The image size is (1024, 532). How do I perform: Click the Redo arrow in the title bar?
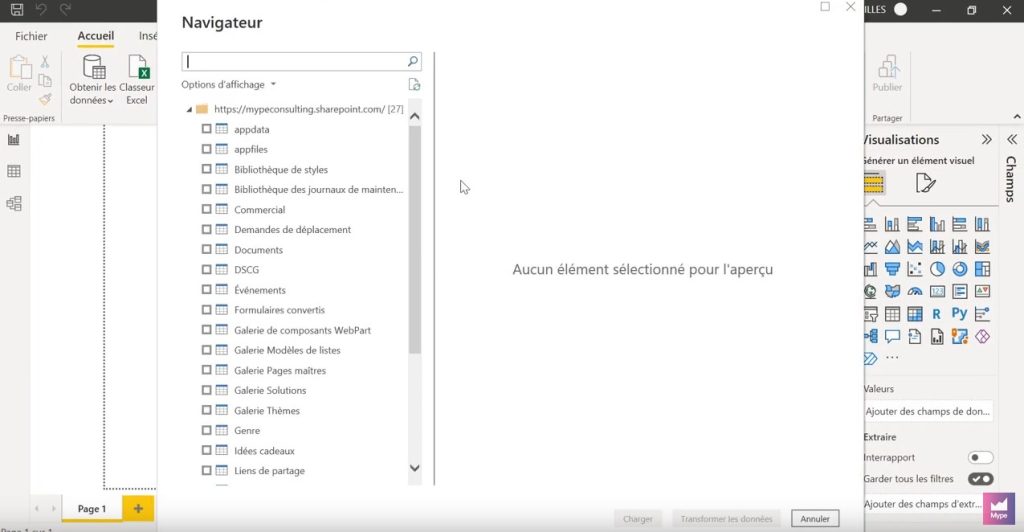click(x=65, y=9)
